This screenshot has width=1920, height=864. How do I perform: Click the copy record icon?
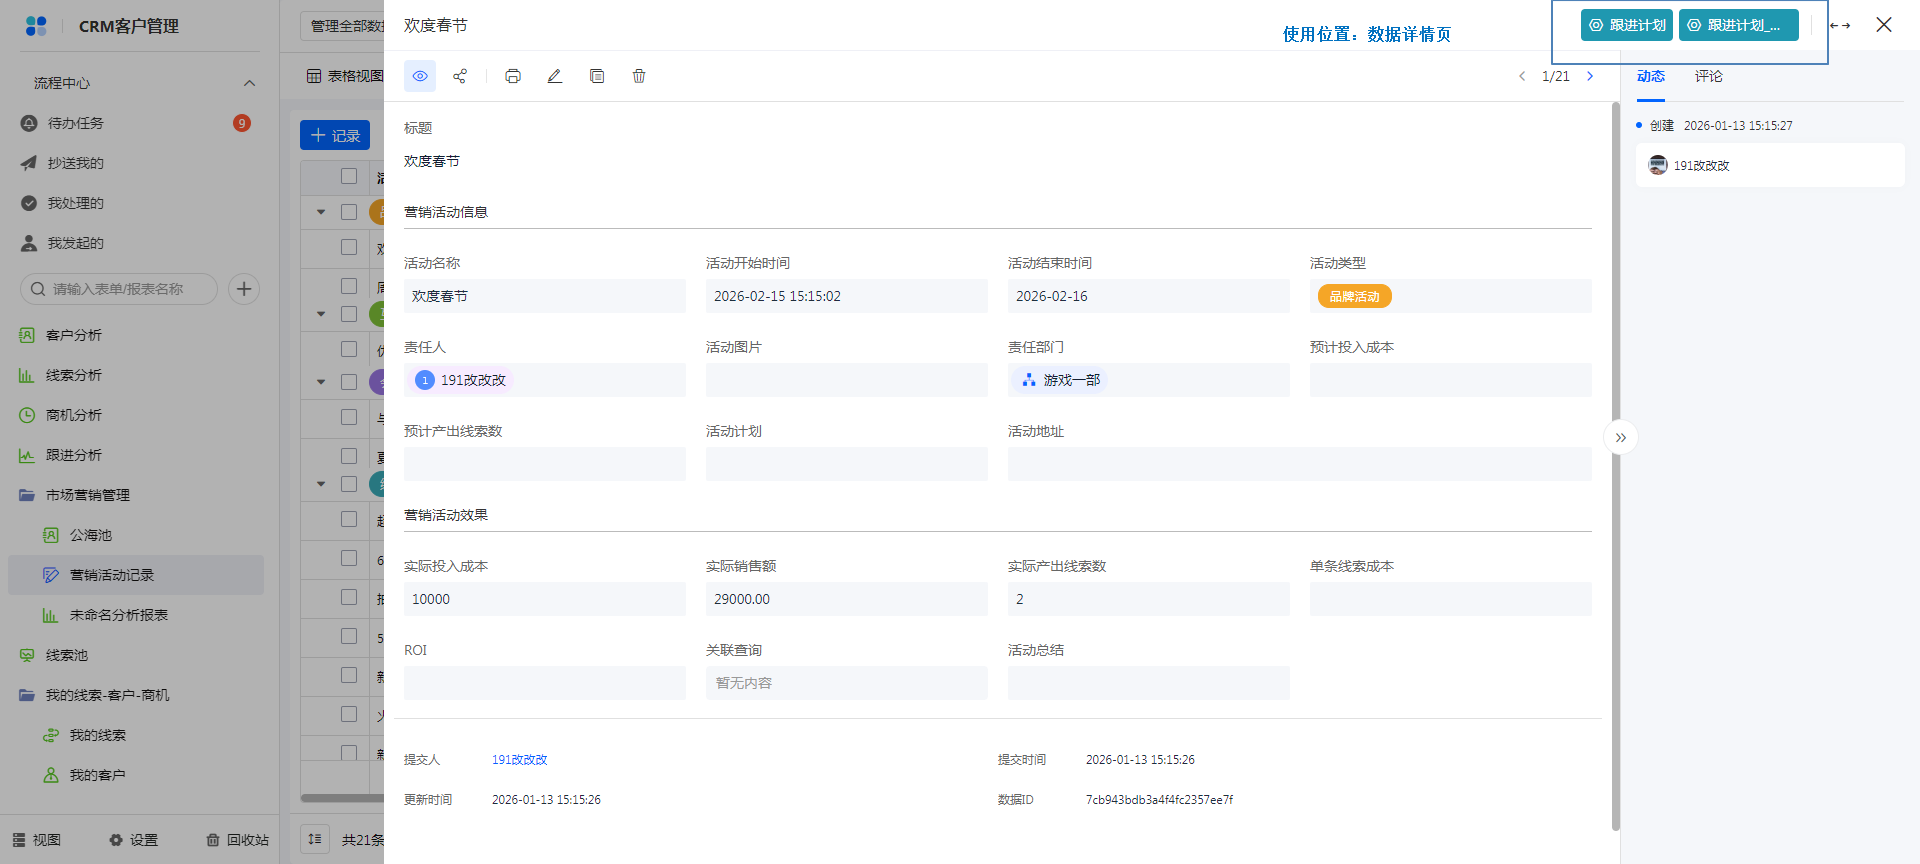pos(597,76)
